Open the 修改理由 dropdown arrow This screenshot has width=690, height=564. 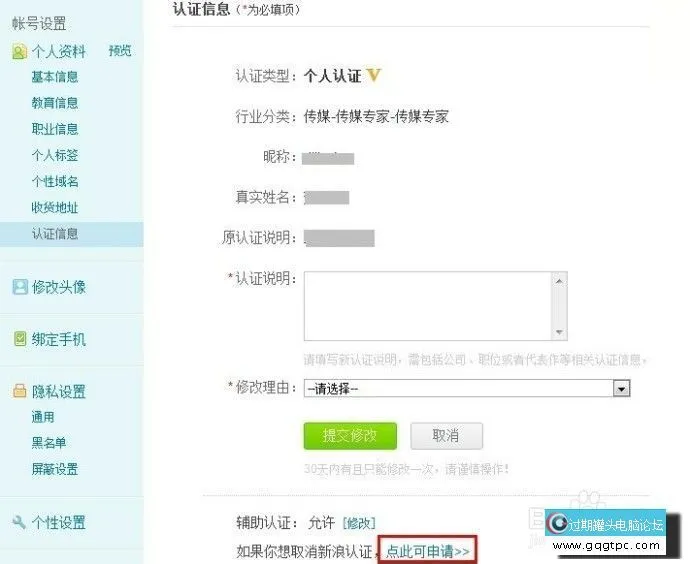pos(621,388)
